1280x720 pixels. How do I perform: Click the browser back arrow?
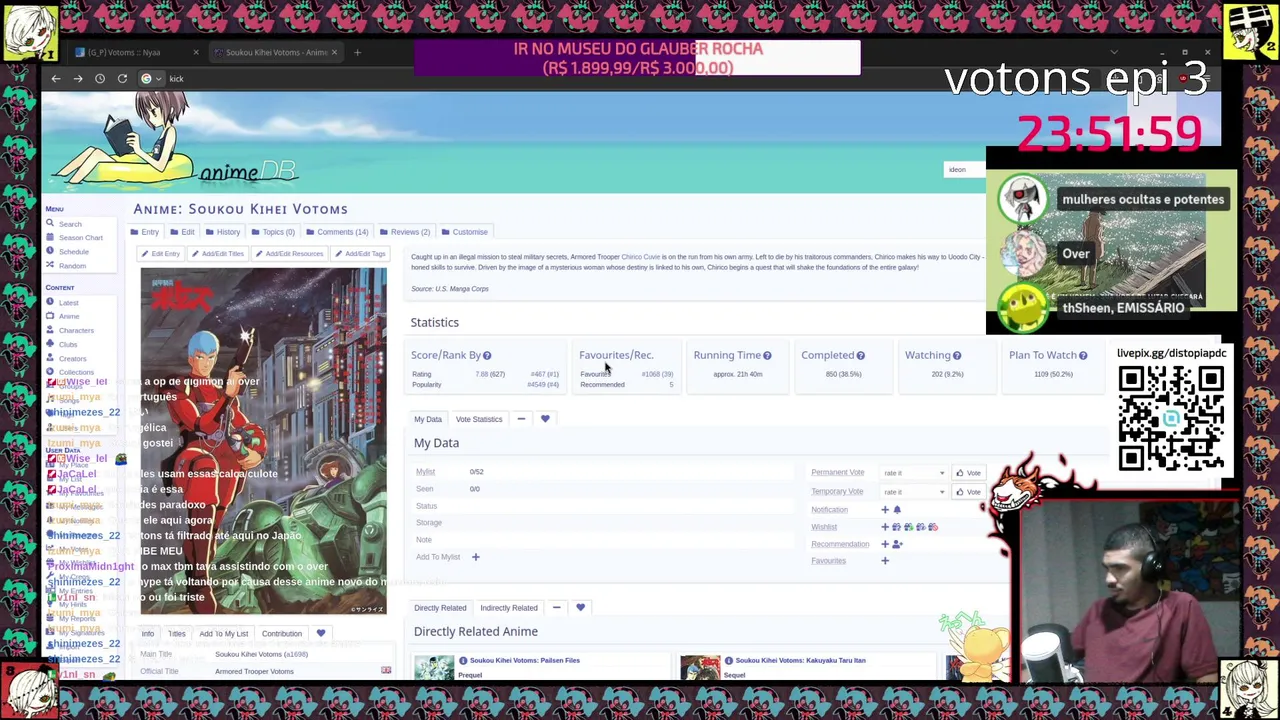[56, 78]
